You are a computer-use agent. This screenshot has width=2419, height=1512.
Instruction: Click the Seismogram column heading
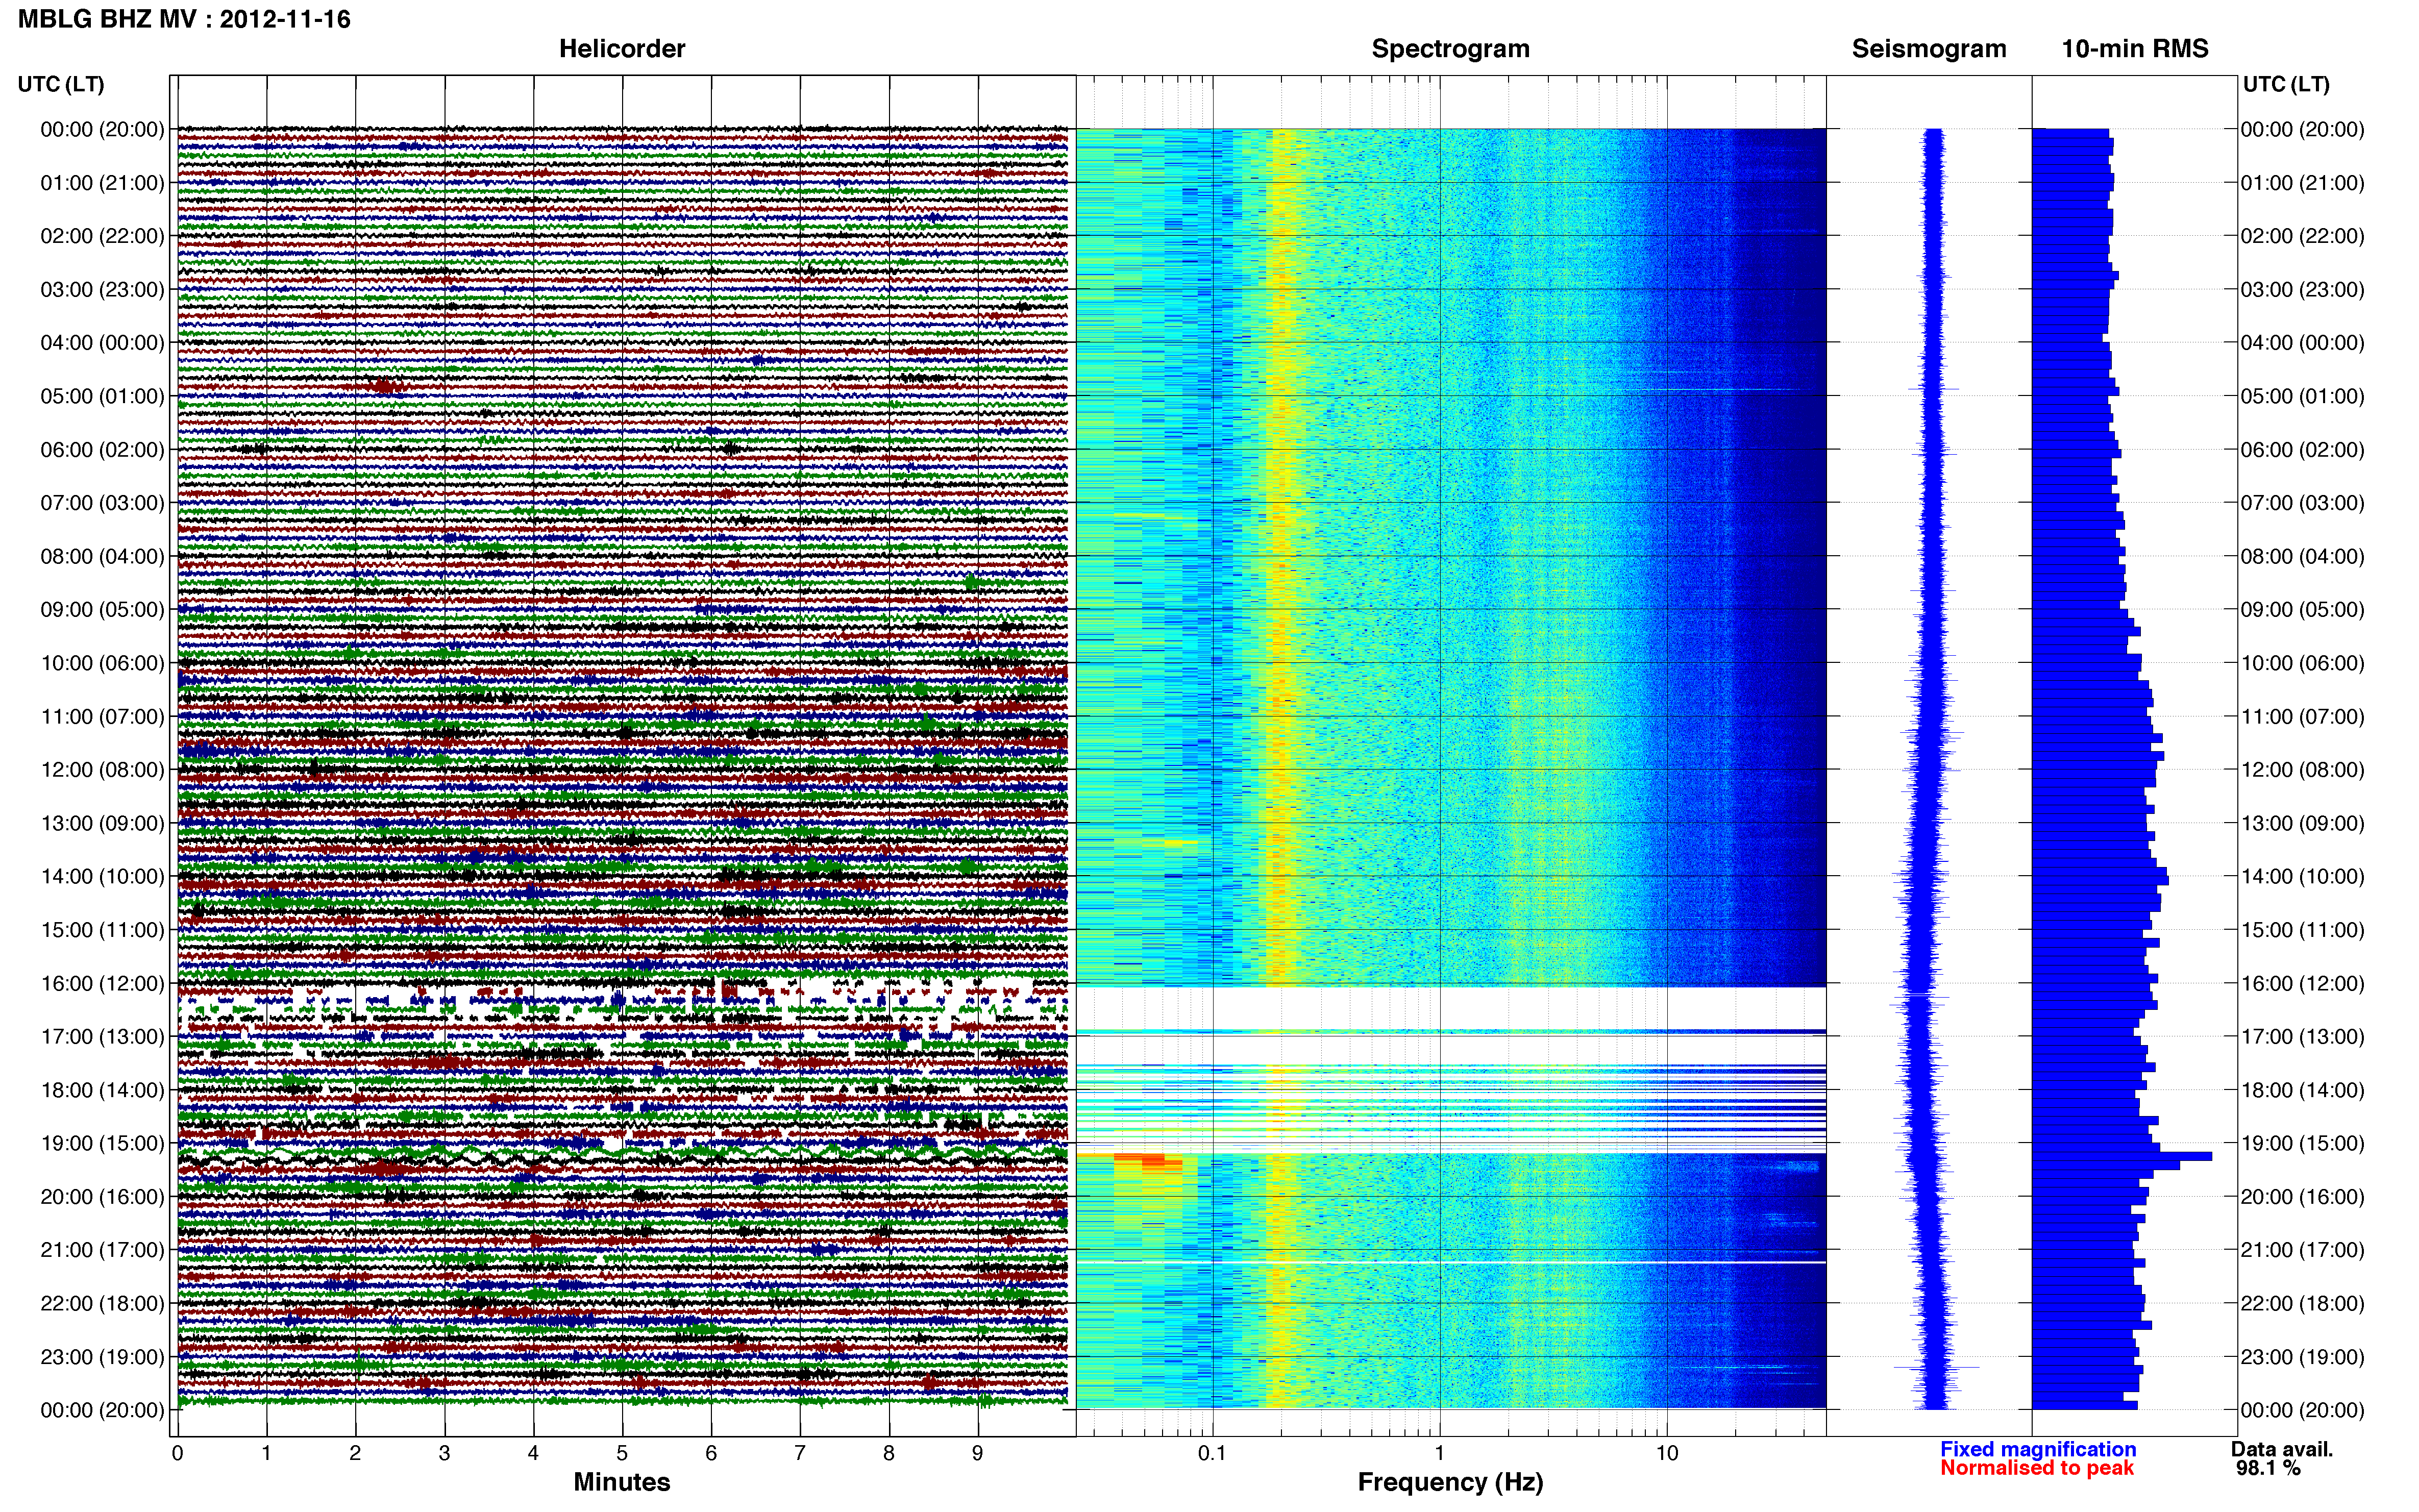pos(1928,48)
